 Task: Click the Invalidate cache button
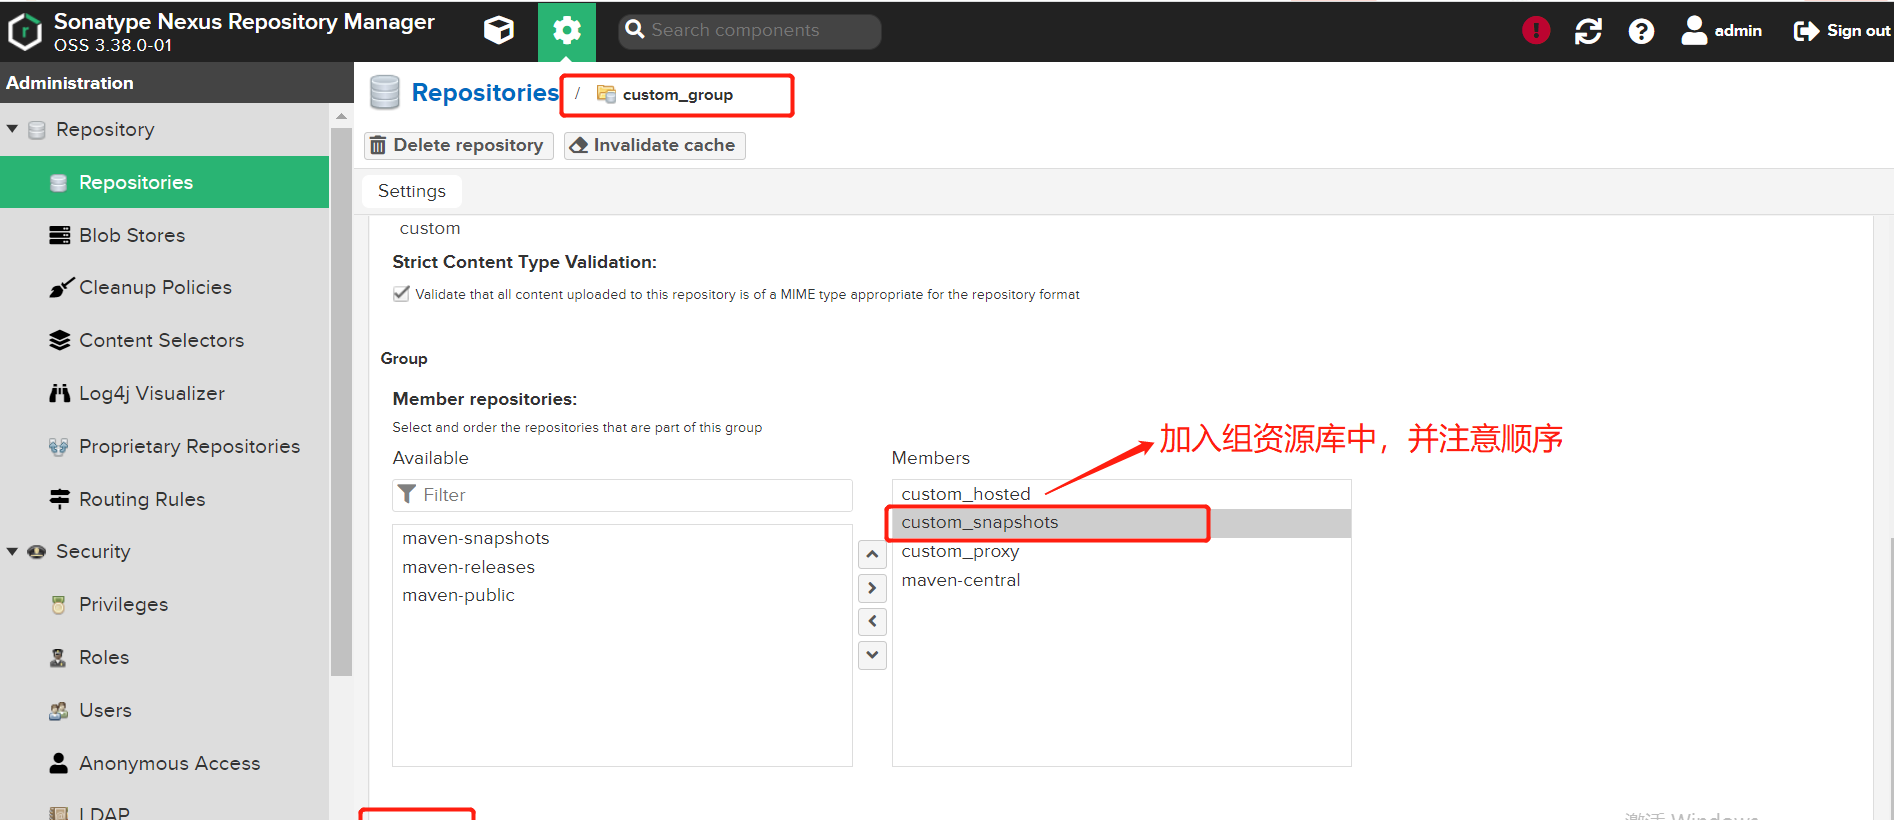tap(654, 146)
